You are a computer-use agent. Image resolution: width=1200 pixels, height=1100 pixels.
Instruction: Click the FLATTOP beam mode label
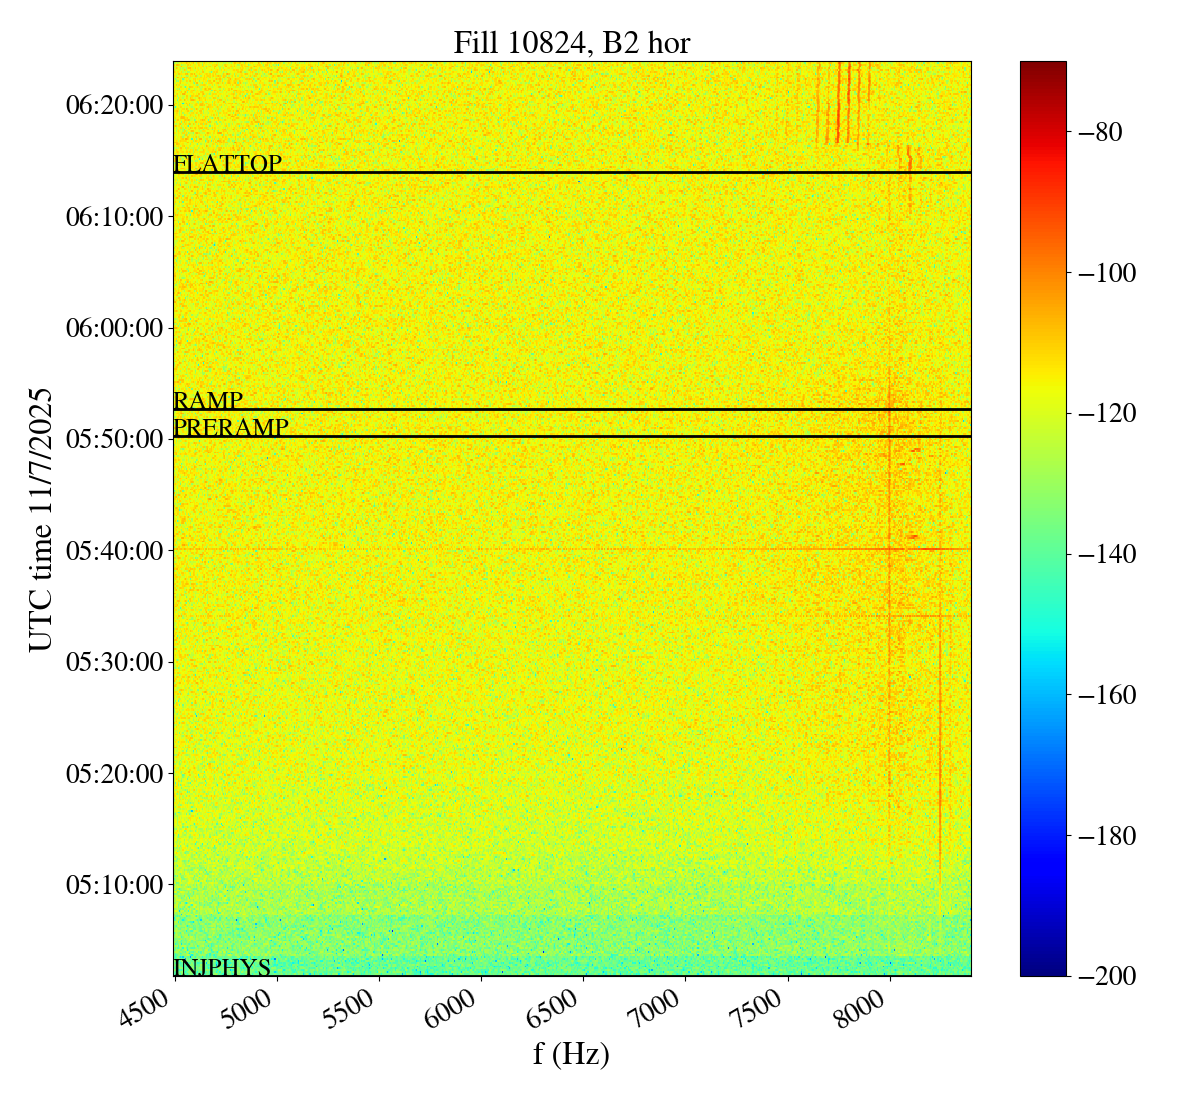click(x=227, y=164)
